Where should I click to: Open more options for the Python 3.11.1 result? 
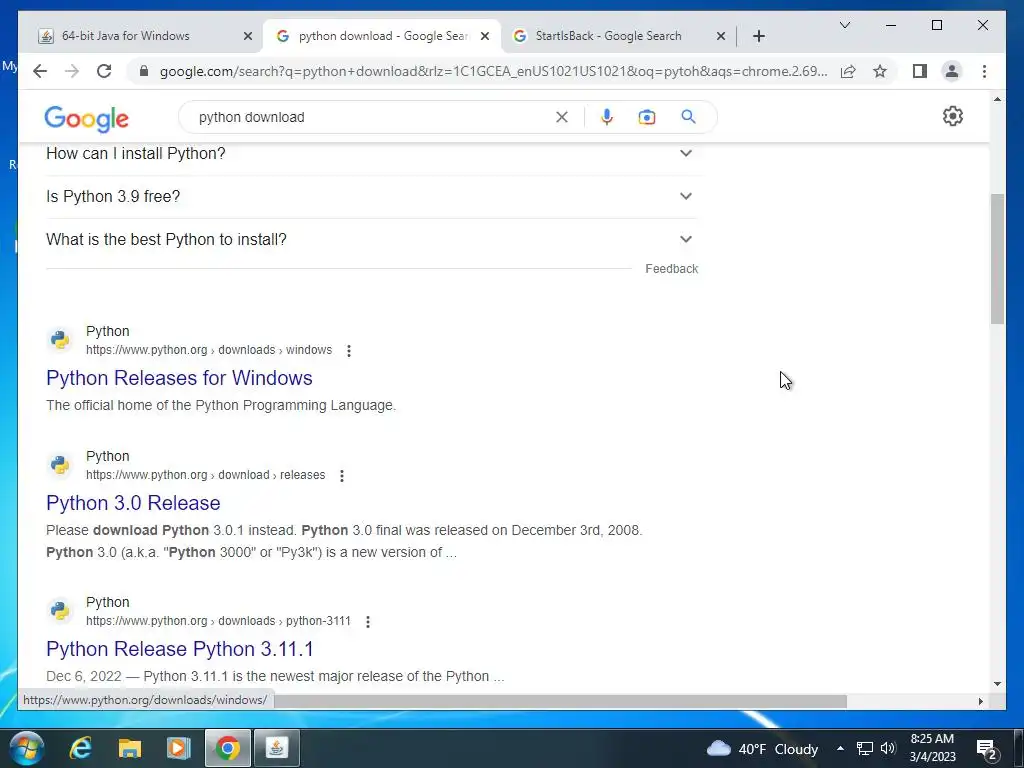tap(368, 622)
